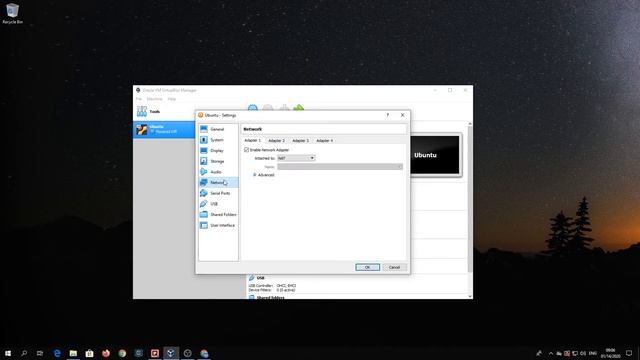Viewport: 640px width, 360px height.
Task: Open File Explorer from taskbar
Action: [x=73, y=353]
